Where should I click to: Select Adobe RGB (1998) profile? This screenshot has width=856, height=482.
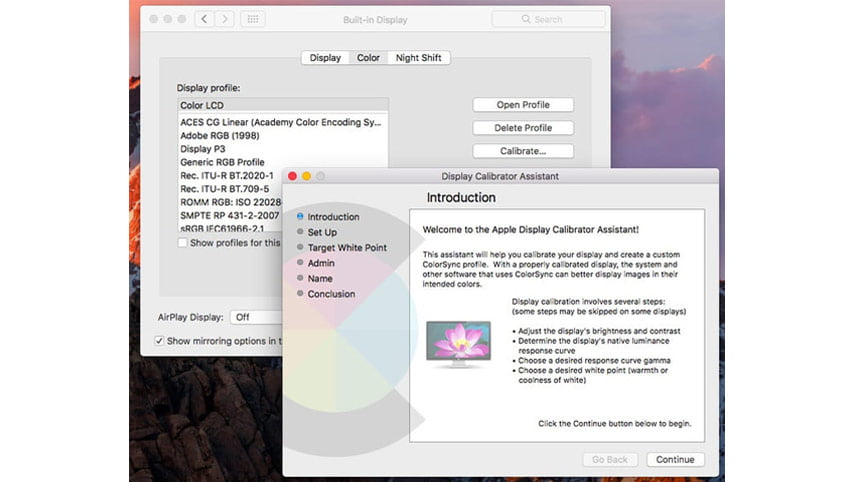tap(283, 135)
